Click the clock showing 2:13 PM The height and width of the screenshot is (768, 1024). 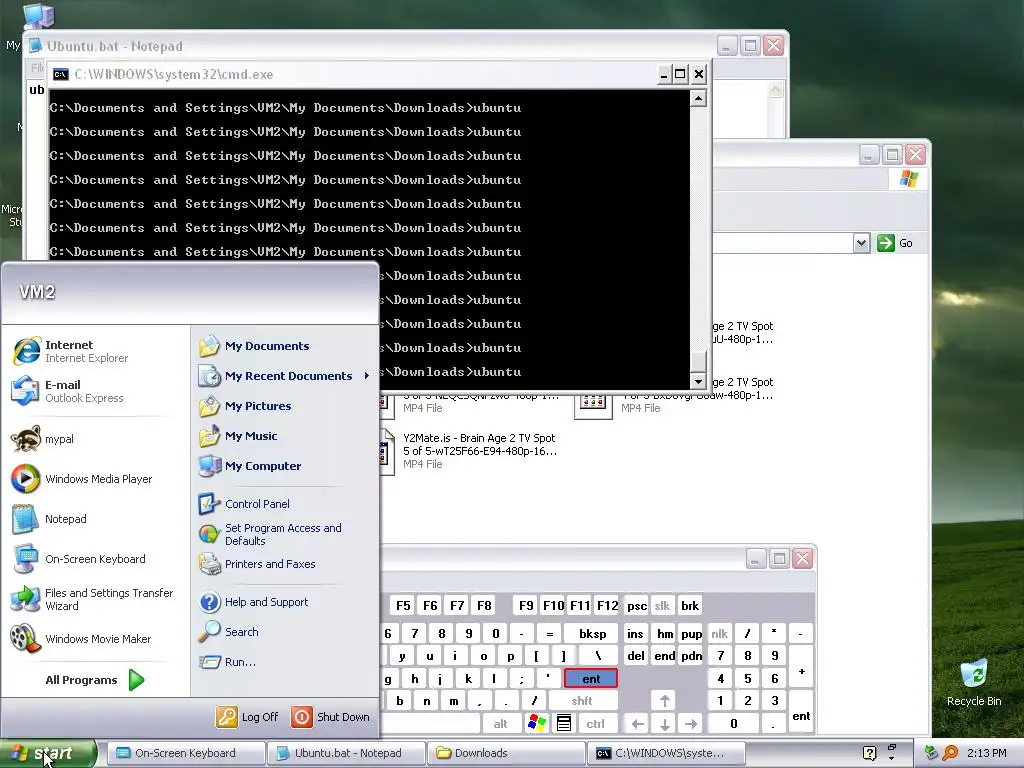point(986,753)
